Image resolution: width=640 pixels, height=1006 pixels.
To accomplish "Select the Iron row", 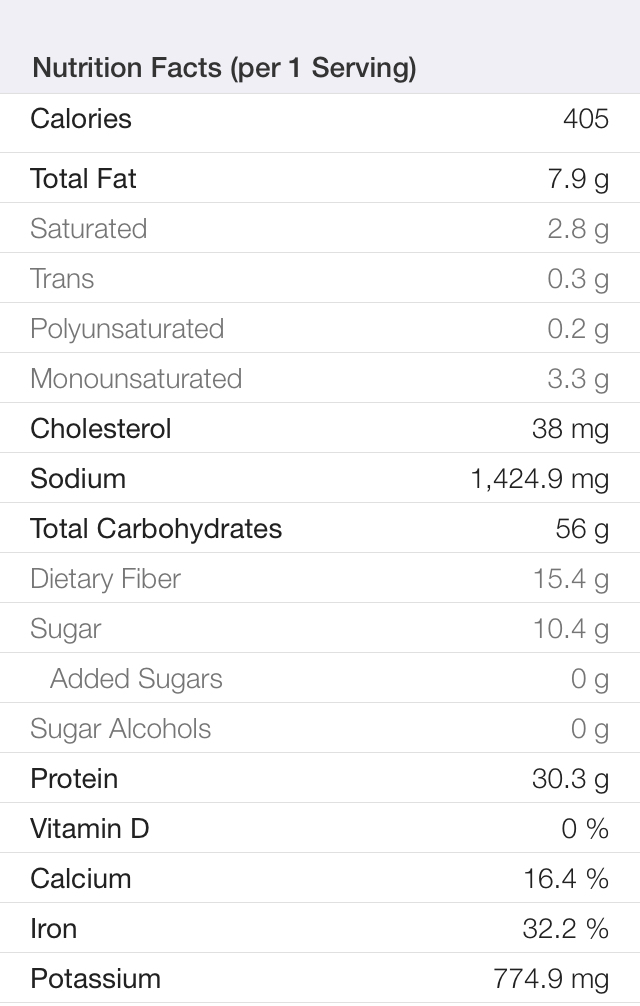I will 320,928.
